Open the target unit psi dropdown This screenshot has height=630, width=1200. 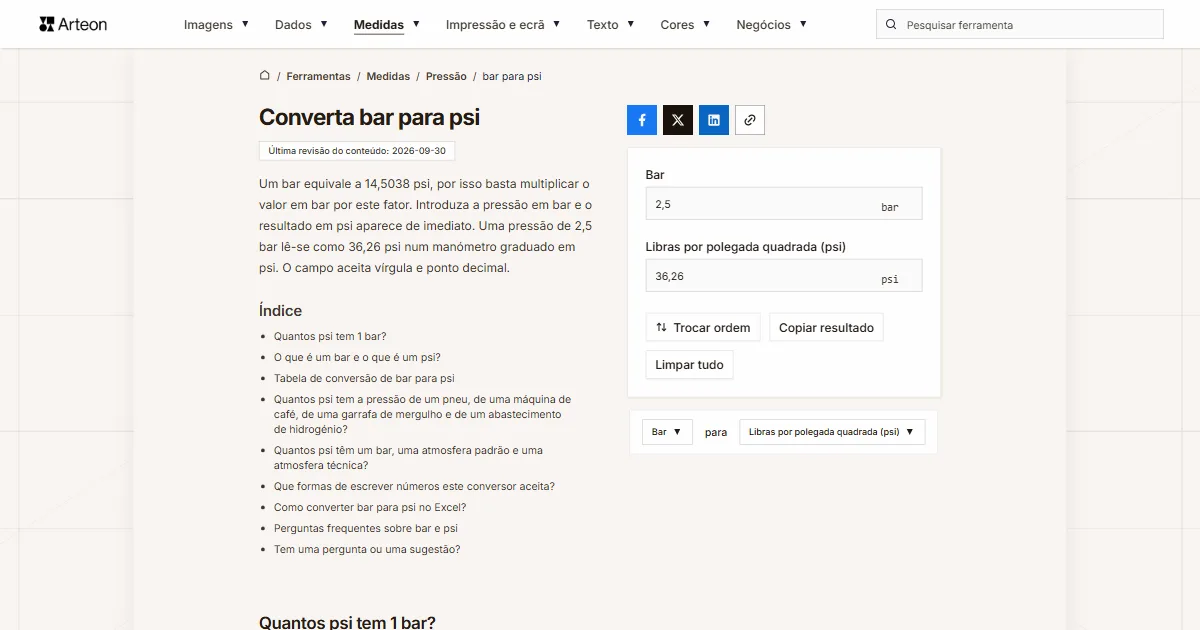(832, 432)
